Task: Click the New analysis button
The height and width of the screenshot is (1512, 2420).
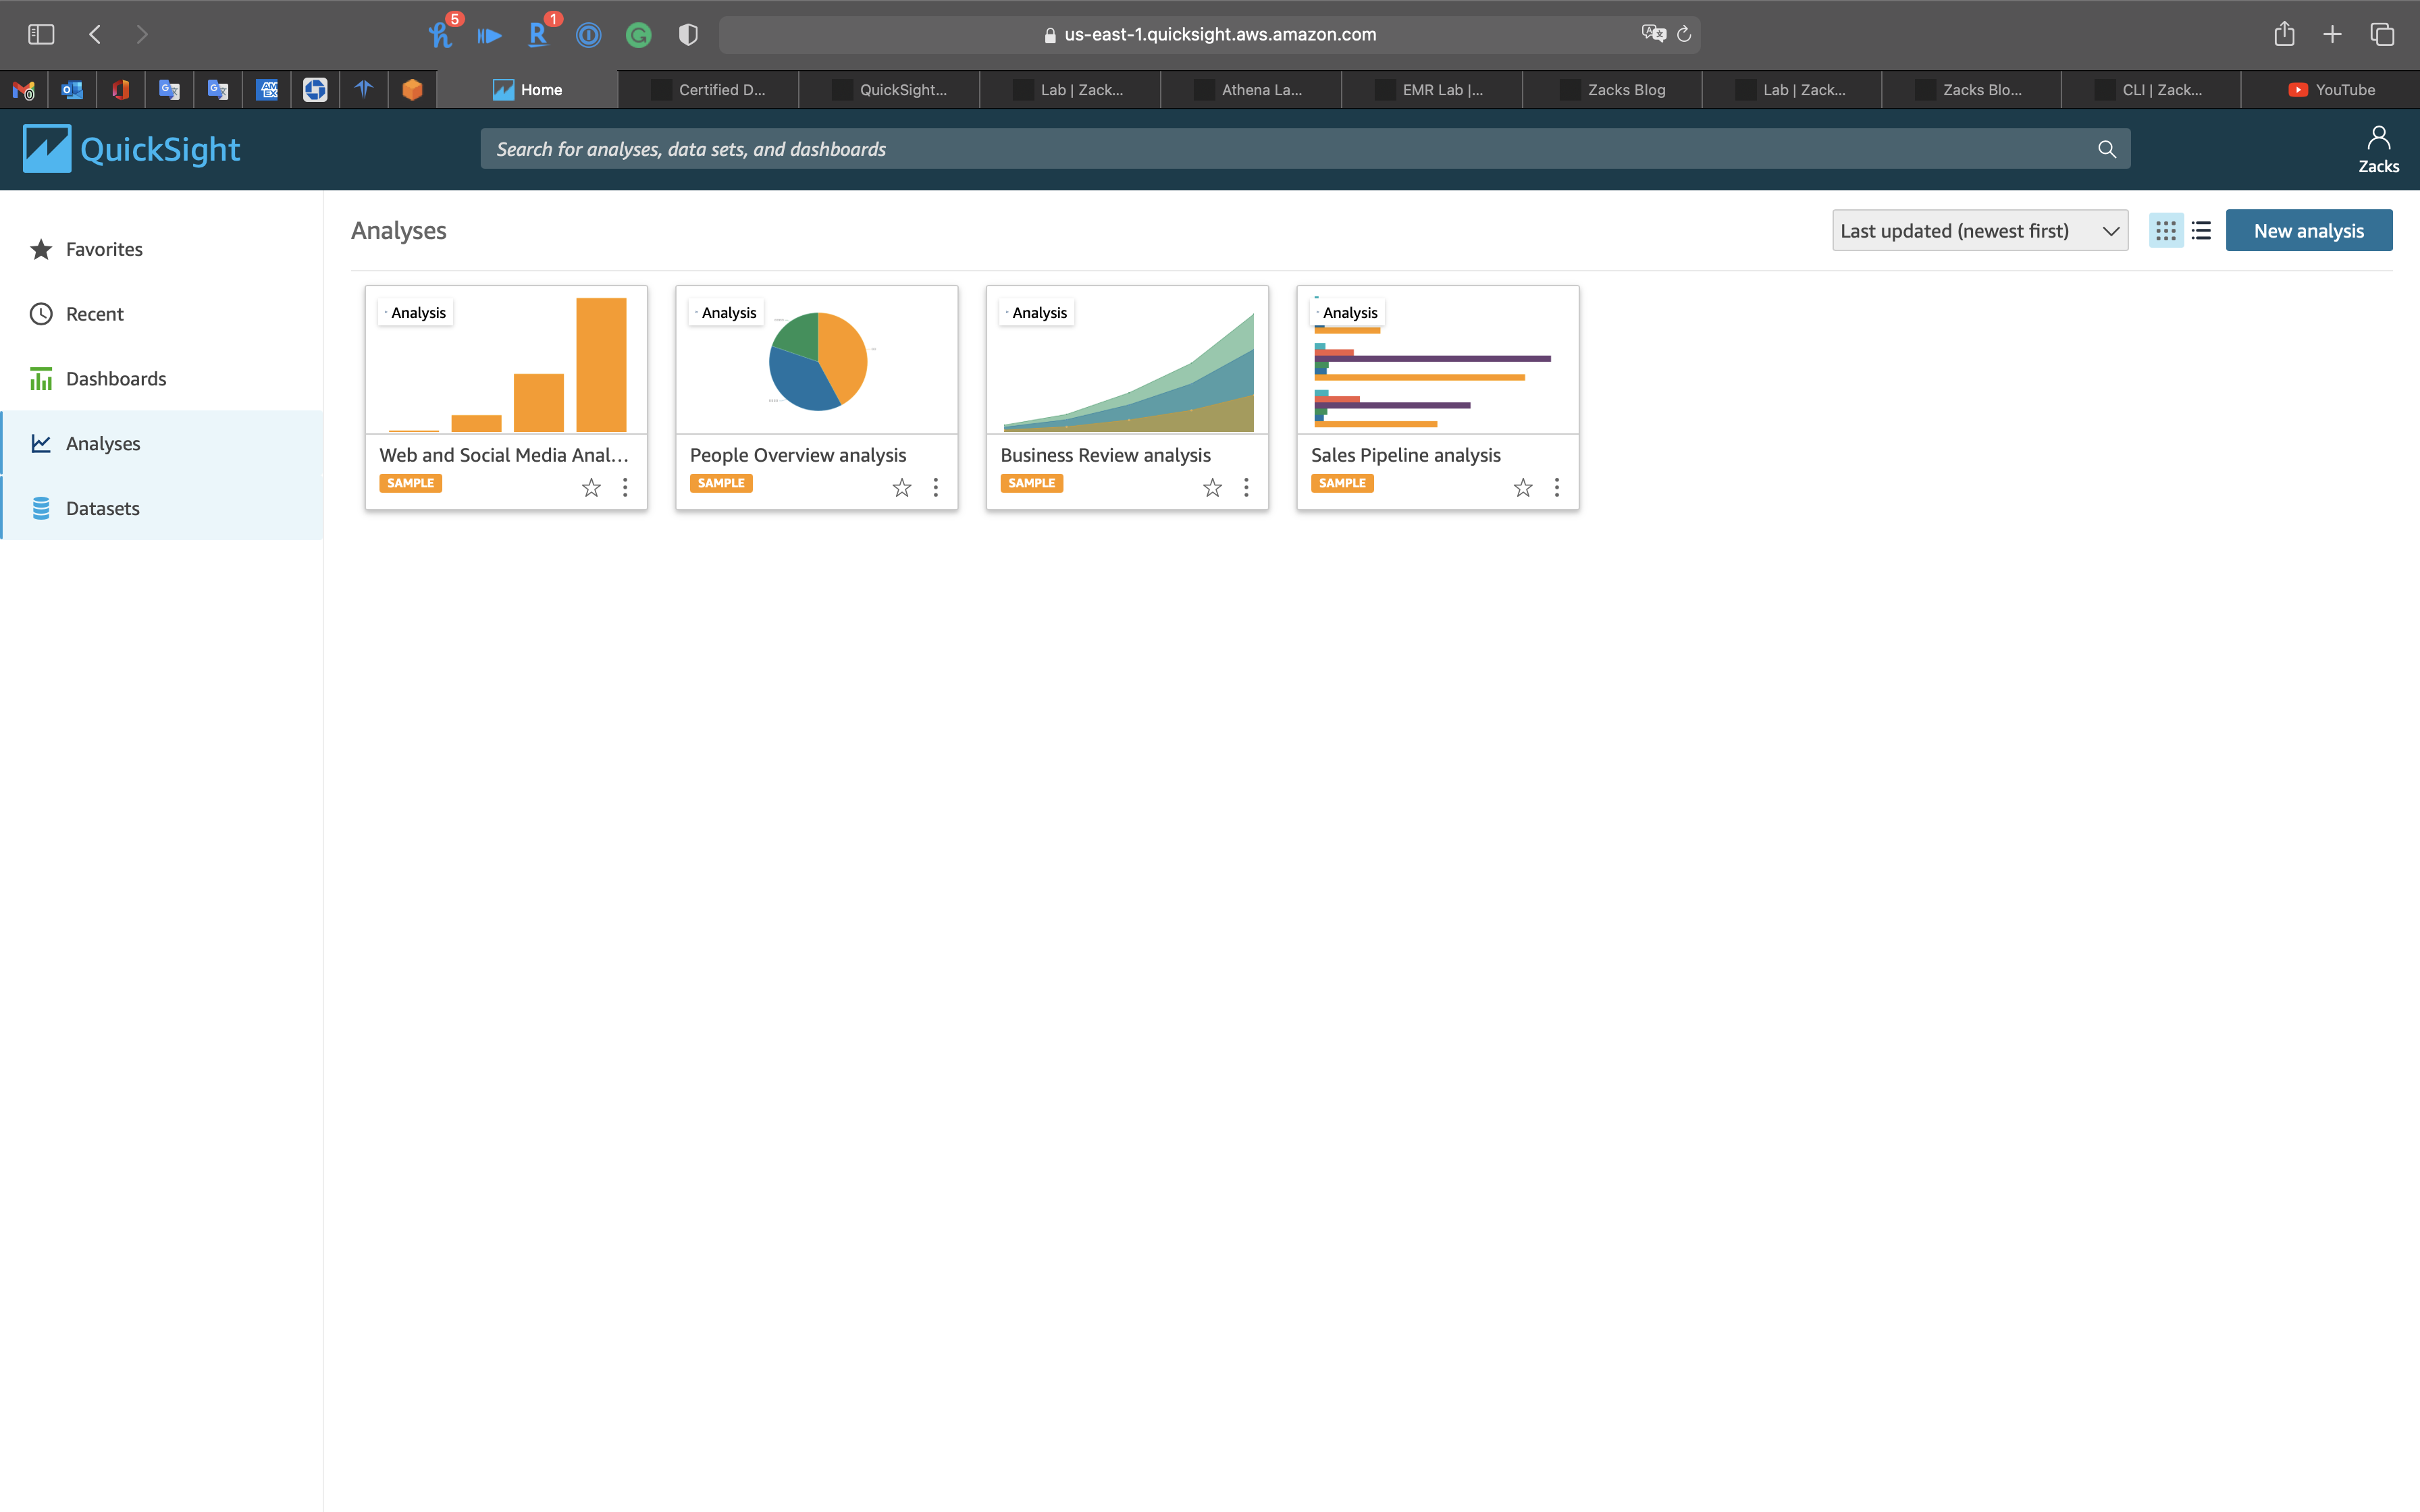Action: click(x=2308, y=231)
